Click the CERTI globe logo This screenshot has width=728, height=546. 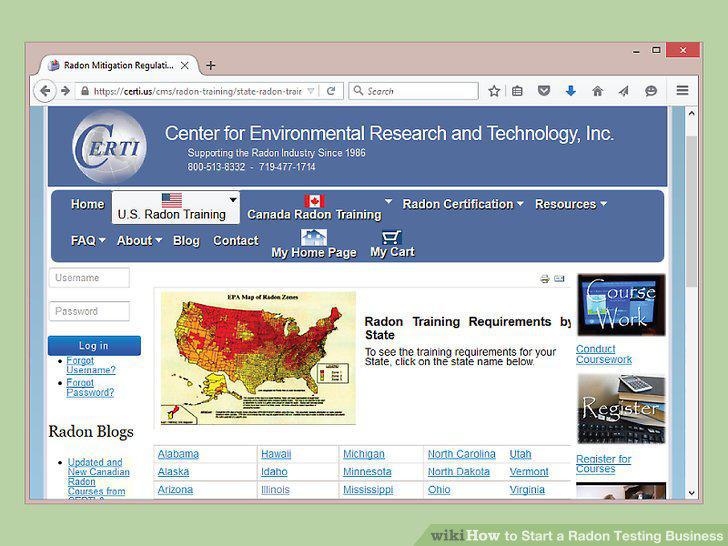pyautogui.click(x=109, y=146)
